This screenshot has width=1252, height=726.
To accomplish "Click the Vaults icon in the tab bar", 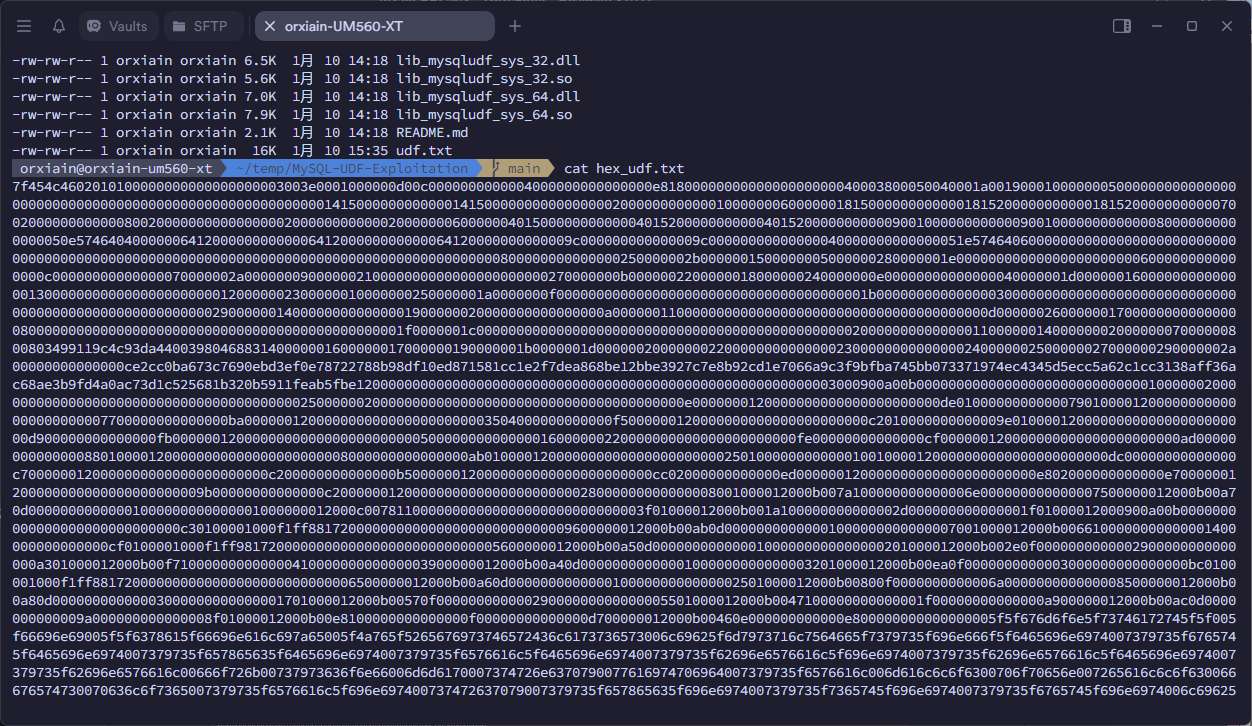I will click(95, 26).
